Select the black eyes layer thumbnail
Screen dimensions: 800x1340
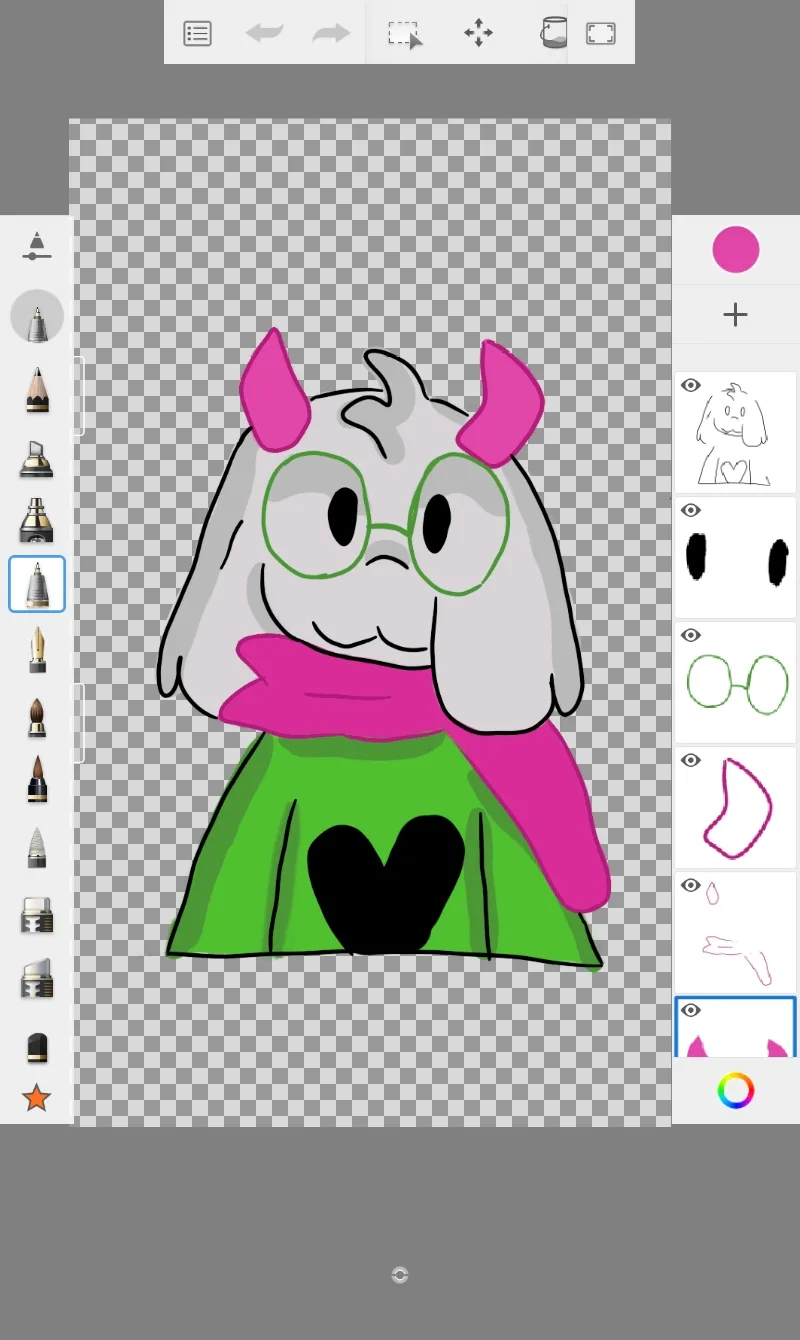click(736, 558)
